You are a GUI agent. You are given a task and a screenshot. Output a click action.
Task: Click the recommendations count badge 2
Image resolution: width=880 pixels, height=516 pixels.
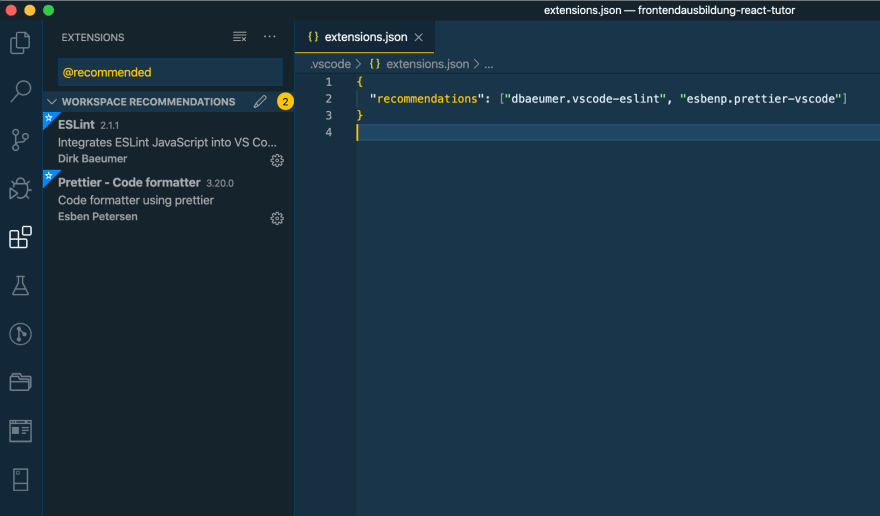tap(285, 102)
